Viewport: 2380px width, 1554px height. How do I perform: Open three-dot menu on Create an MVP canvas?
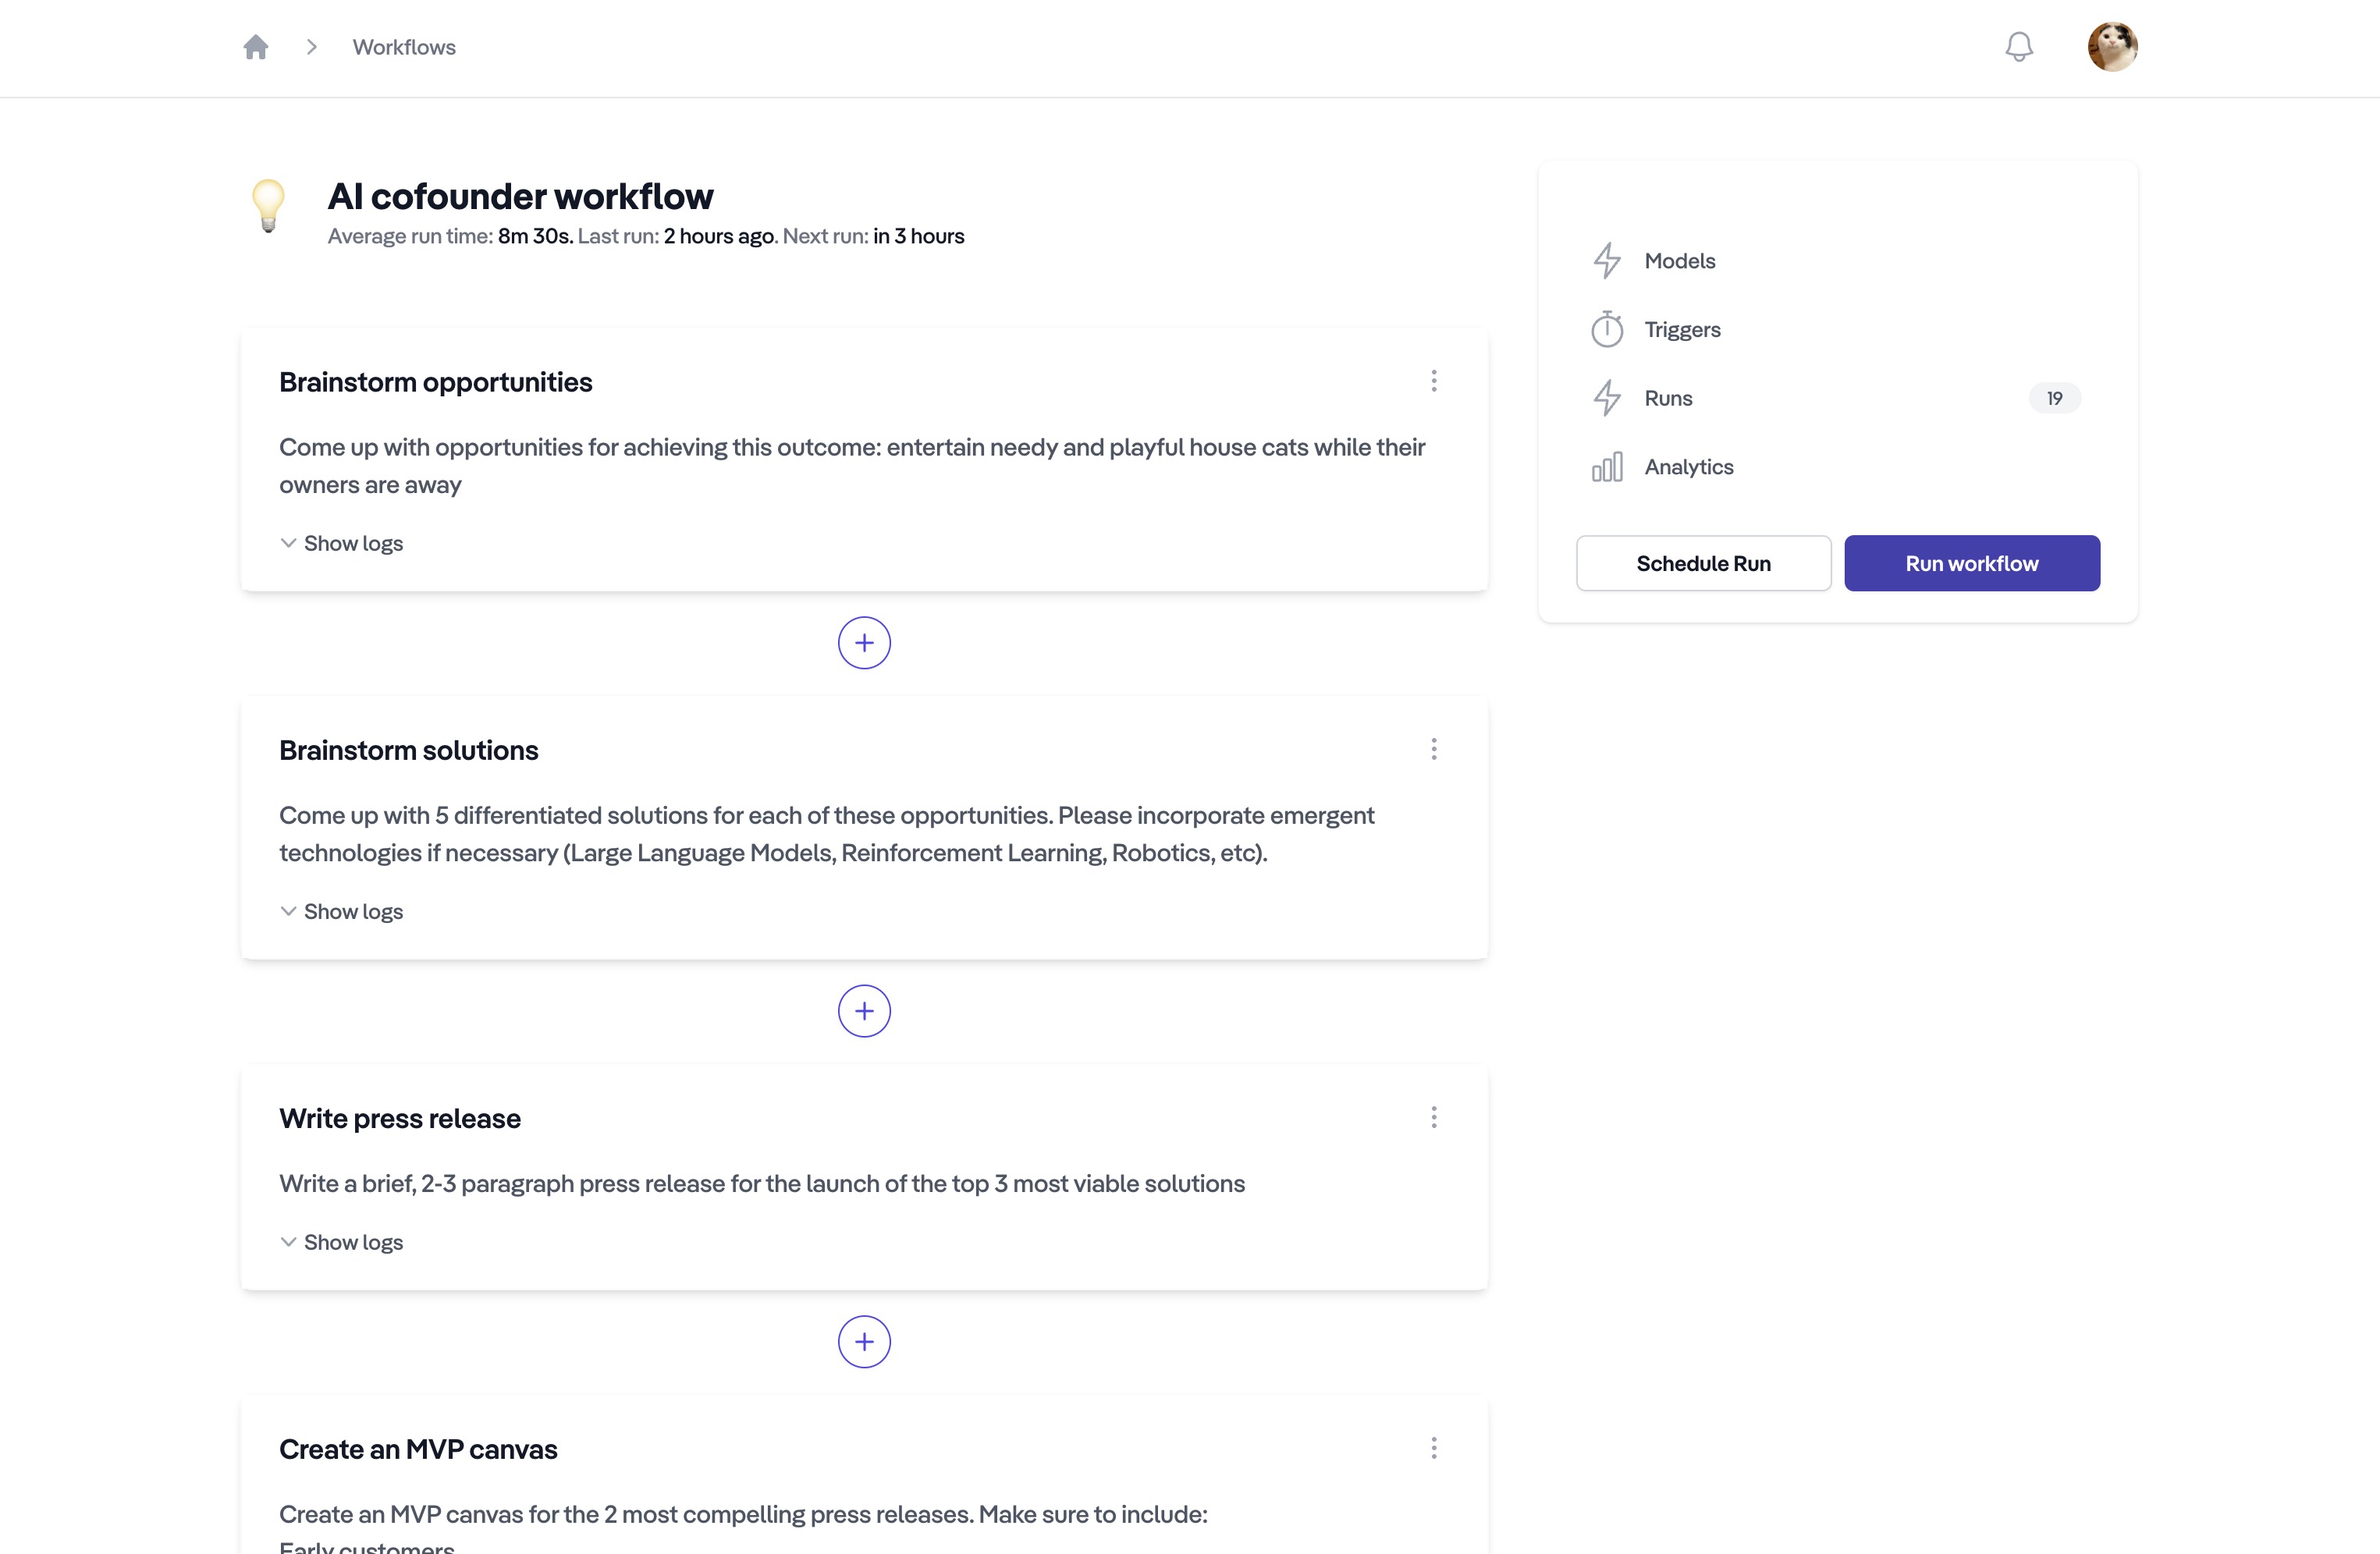tap(1433, 1448)
